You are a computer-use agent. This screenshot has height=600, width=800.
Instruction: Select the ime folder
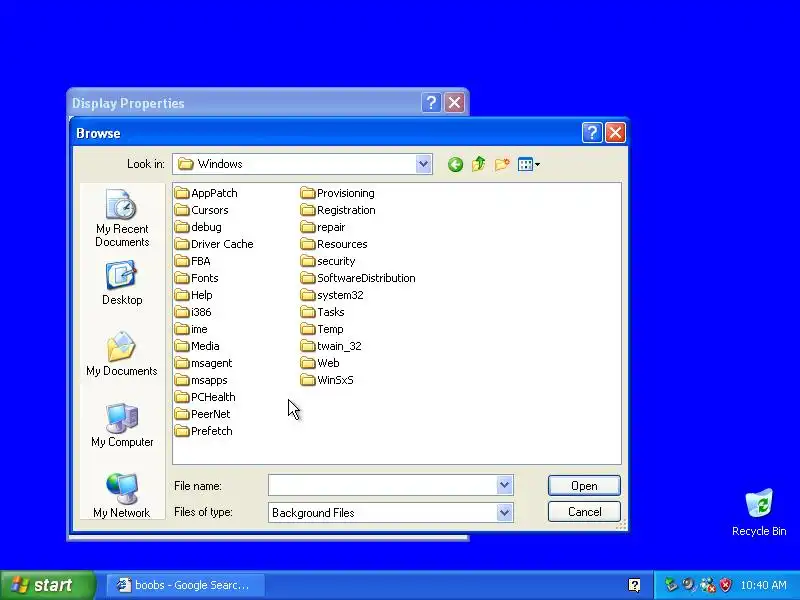191,329
